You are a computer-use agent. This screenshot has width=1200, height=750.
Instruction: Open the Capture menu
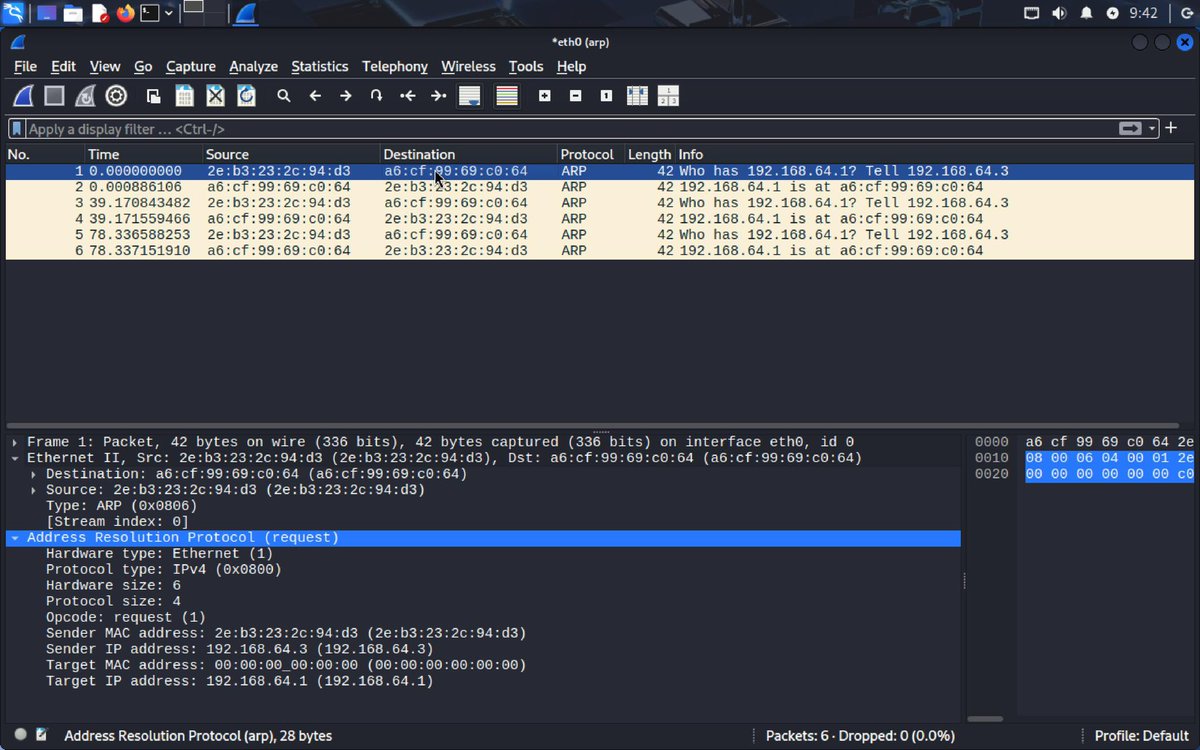coord(191,66)
